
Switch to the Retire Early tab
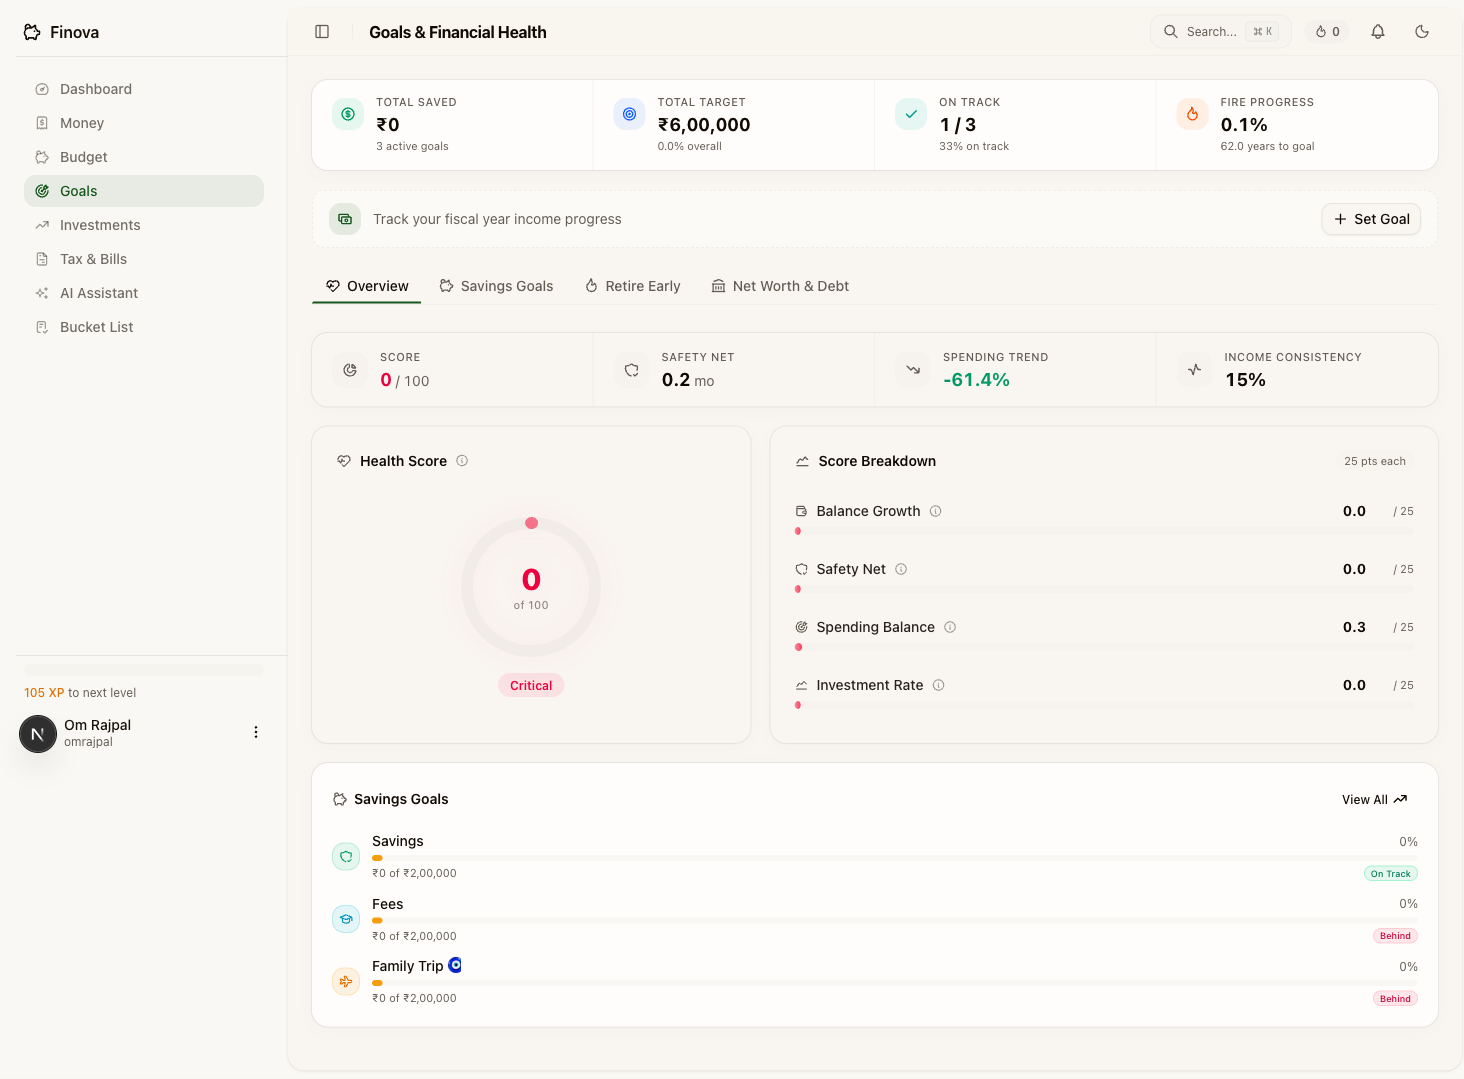pos(632,286)
